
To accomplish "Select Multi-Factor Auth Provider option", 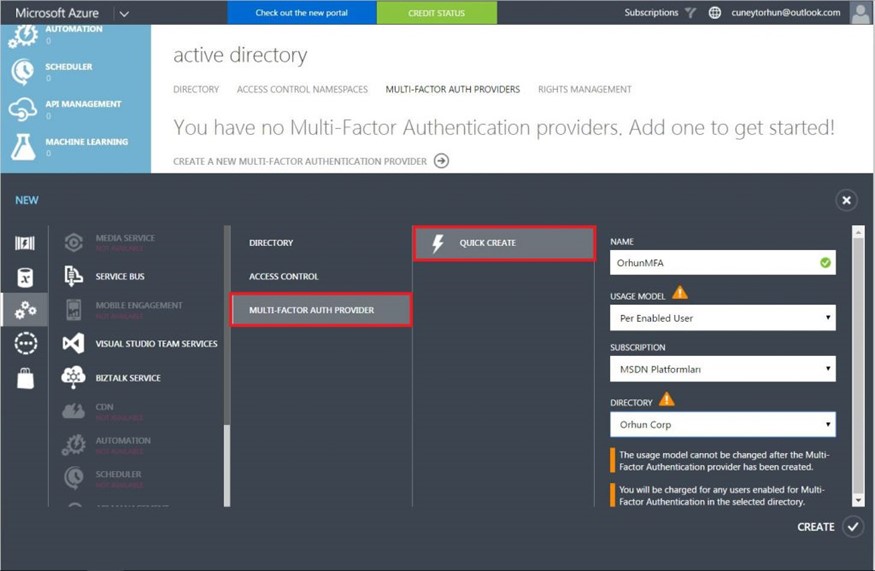I will pyautogui.click(x=321, y=310).
